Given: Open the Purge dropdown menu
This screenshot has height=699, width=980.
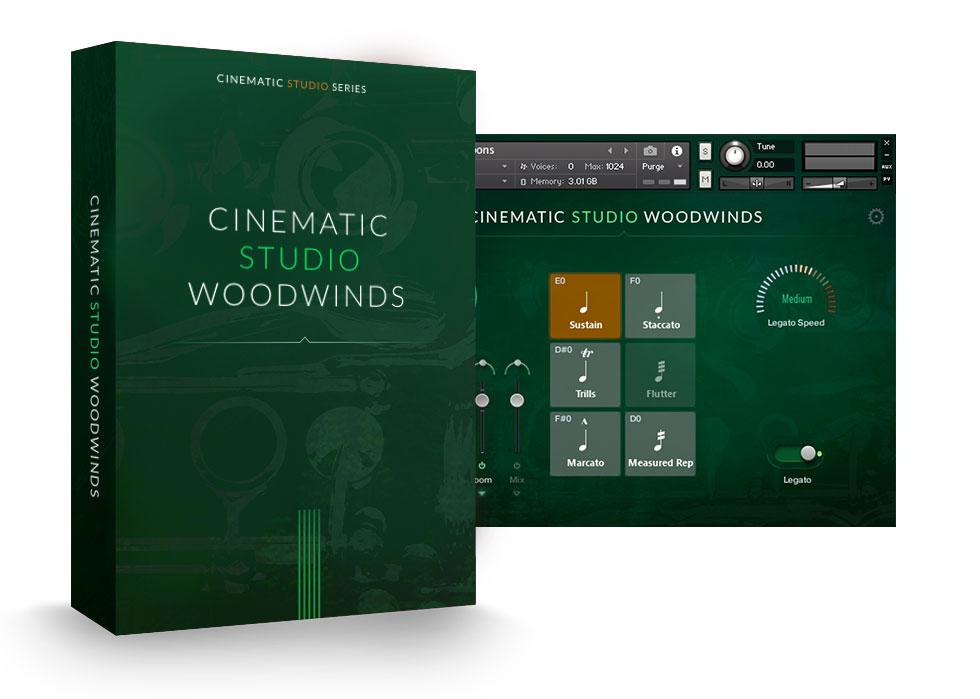Looking at the screenshot, I should (x=665, y=167).
